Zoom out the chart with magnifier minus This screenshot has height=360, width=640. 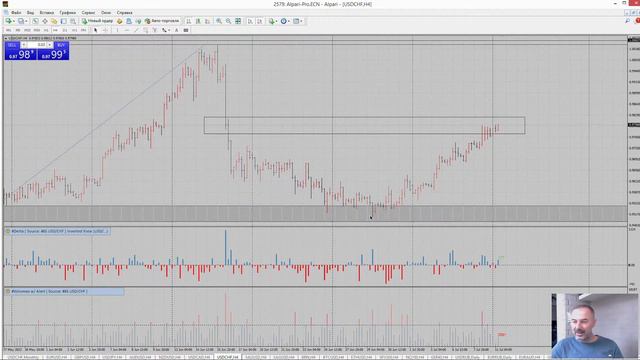(x=229, y=21)
